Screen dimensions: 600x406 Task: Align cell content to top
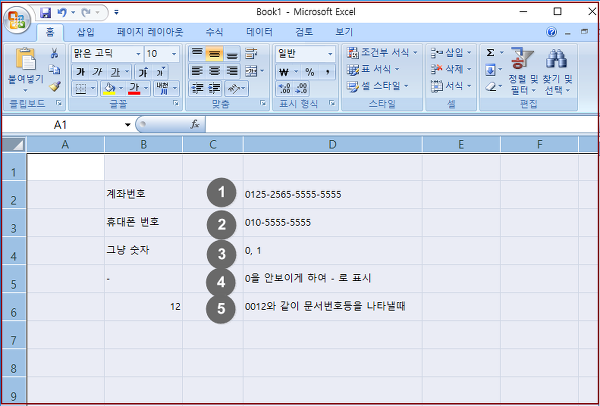(x=197, y=54)
